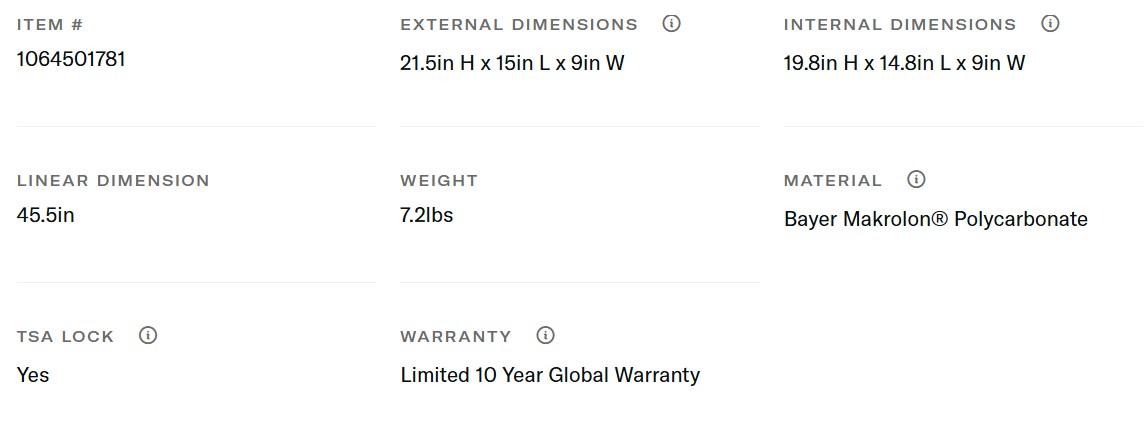
Task: Open the External Dimensions info icon
Action: tap(672, 24)
